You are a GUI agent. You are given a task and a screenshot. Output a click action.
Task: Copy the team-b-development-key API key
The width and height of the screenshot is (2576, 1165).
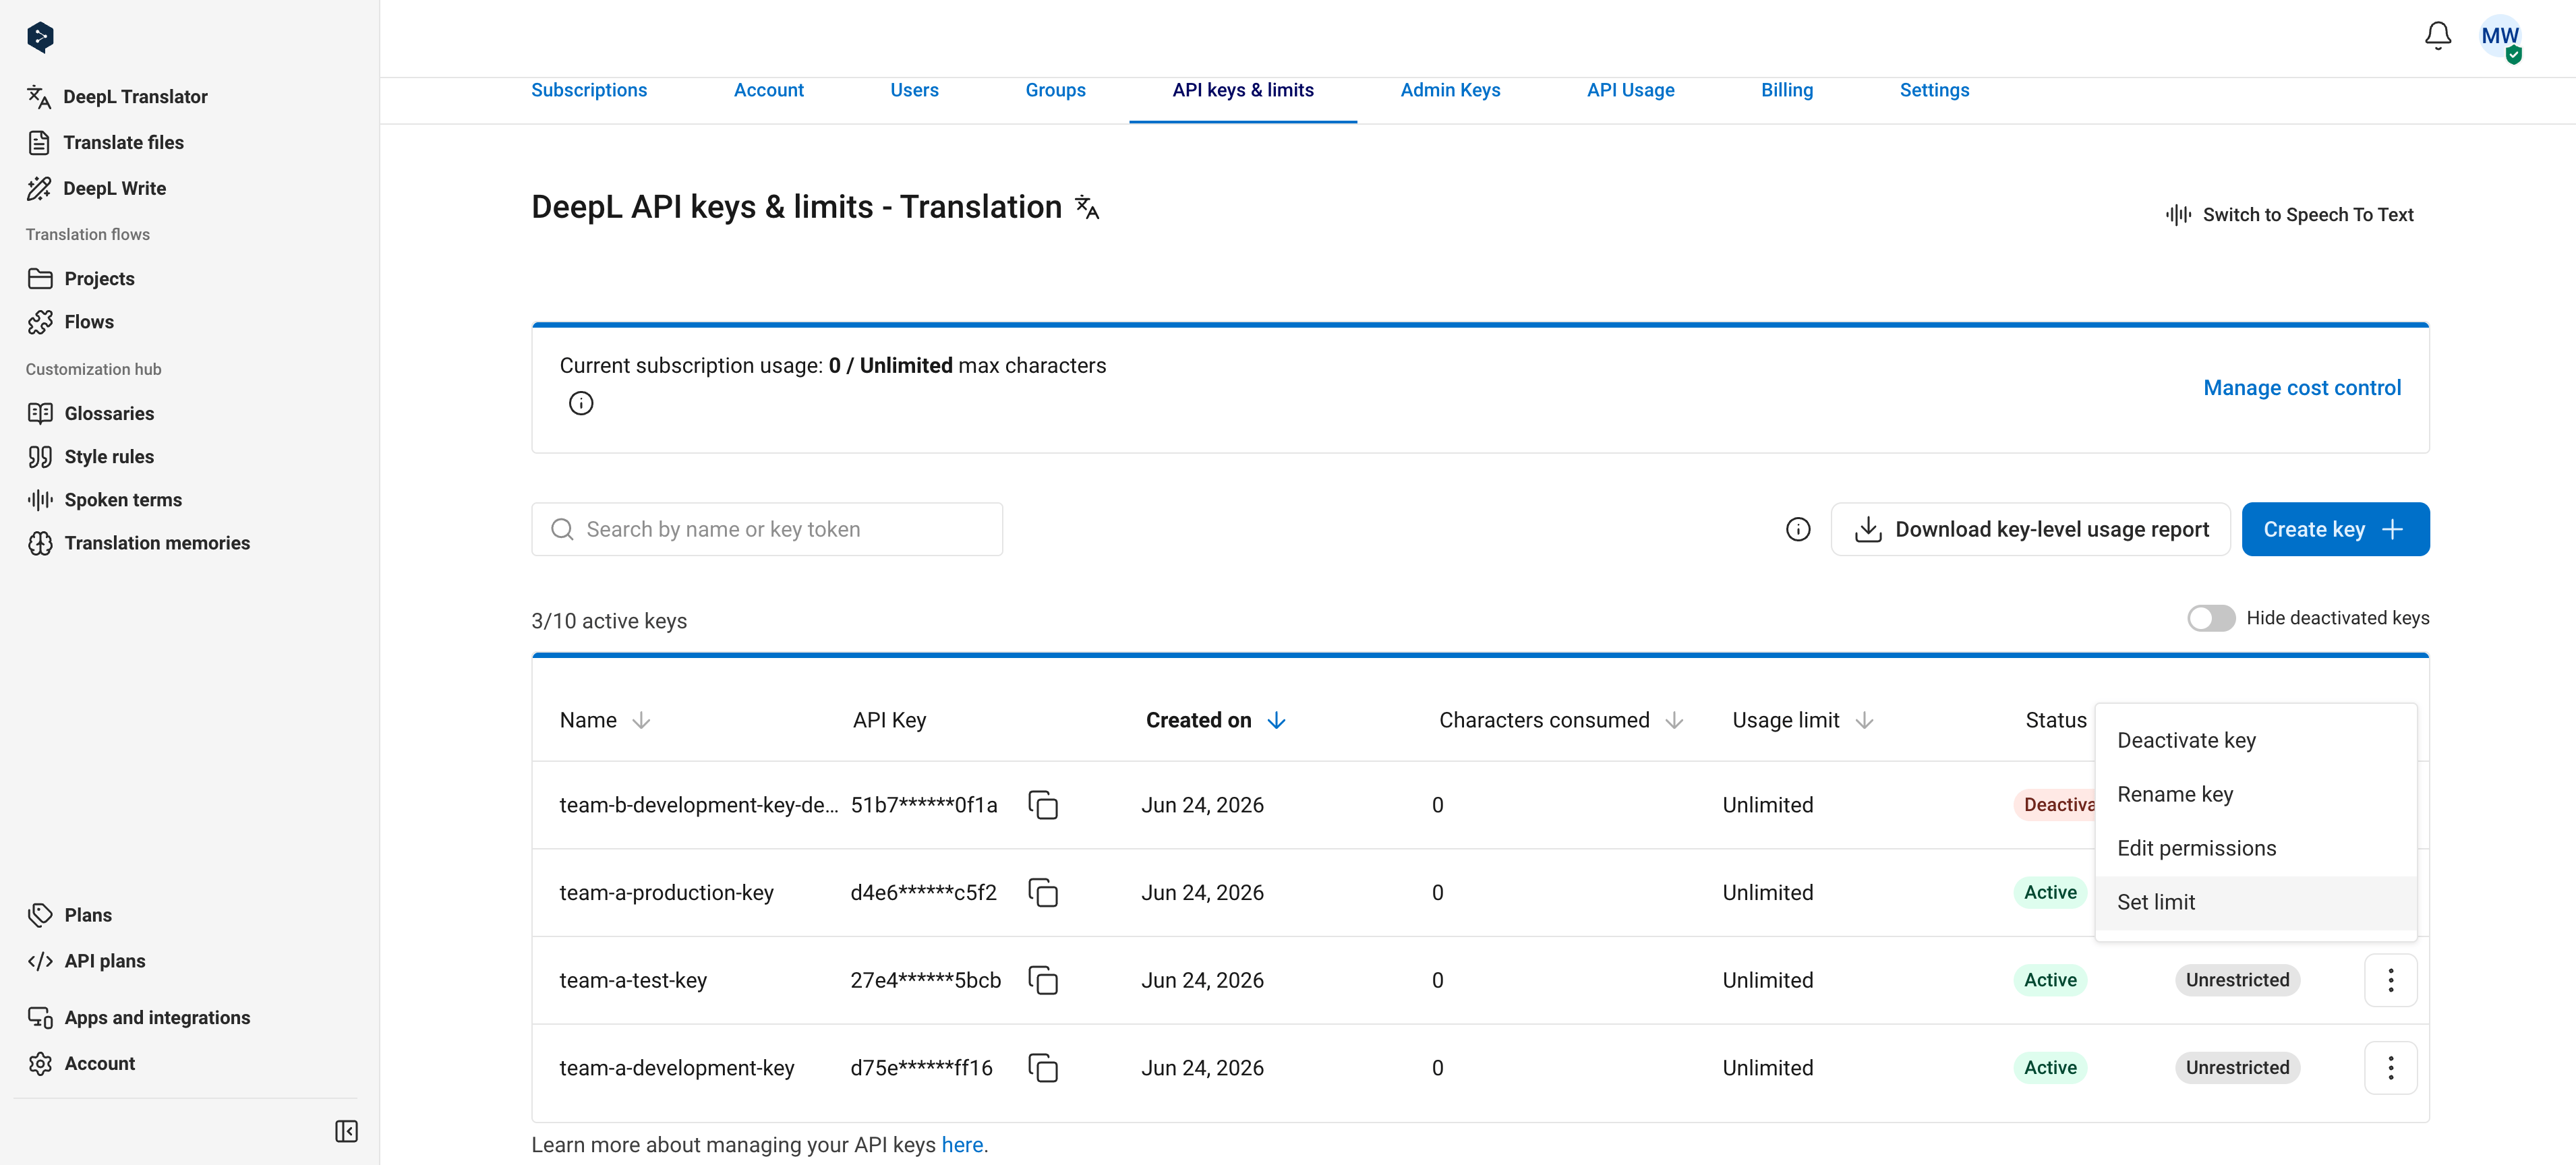coord(1043,805)
